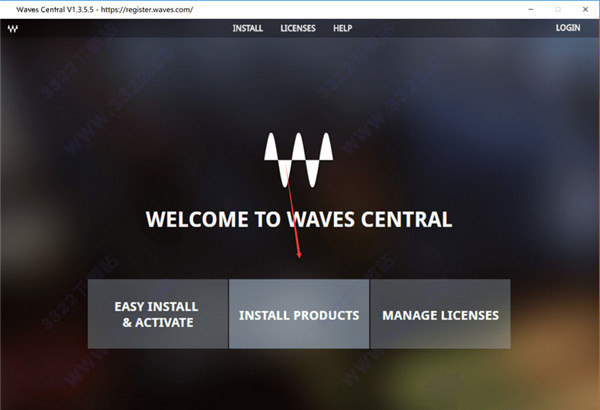
Task: Choose Easy Install & Activate
Action: coord(158,314)
